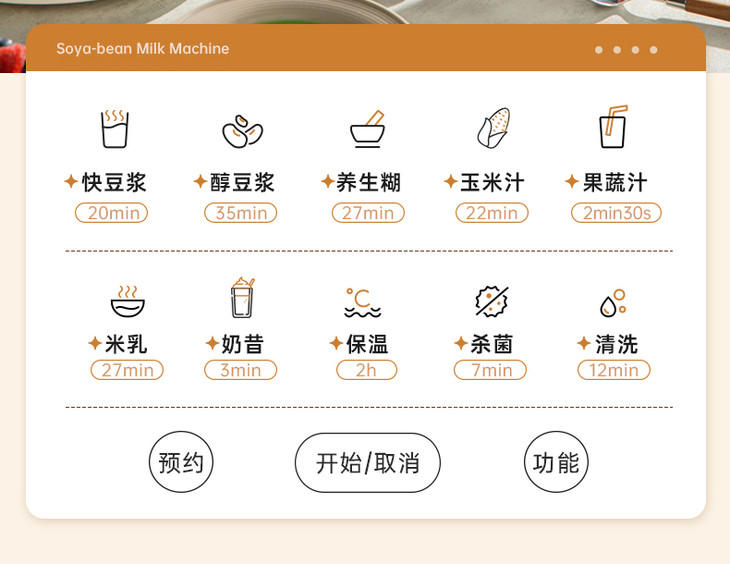Image resolution: width=730 pixels, height=564 pixels.
Task: Select the 奶昔 milkshake glass icon
Action: [243, 298]
